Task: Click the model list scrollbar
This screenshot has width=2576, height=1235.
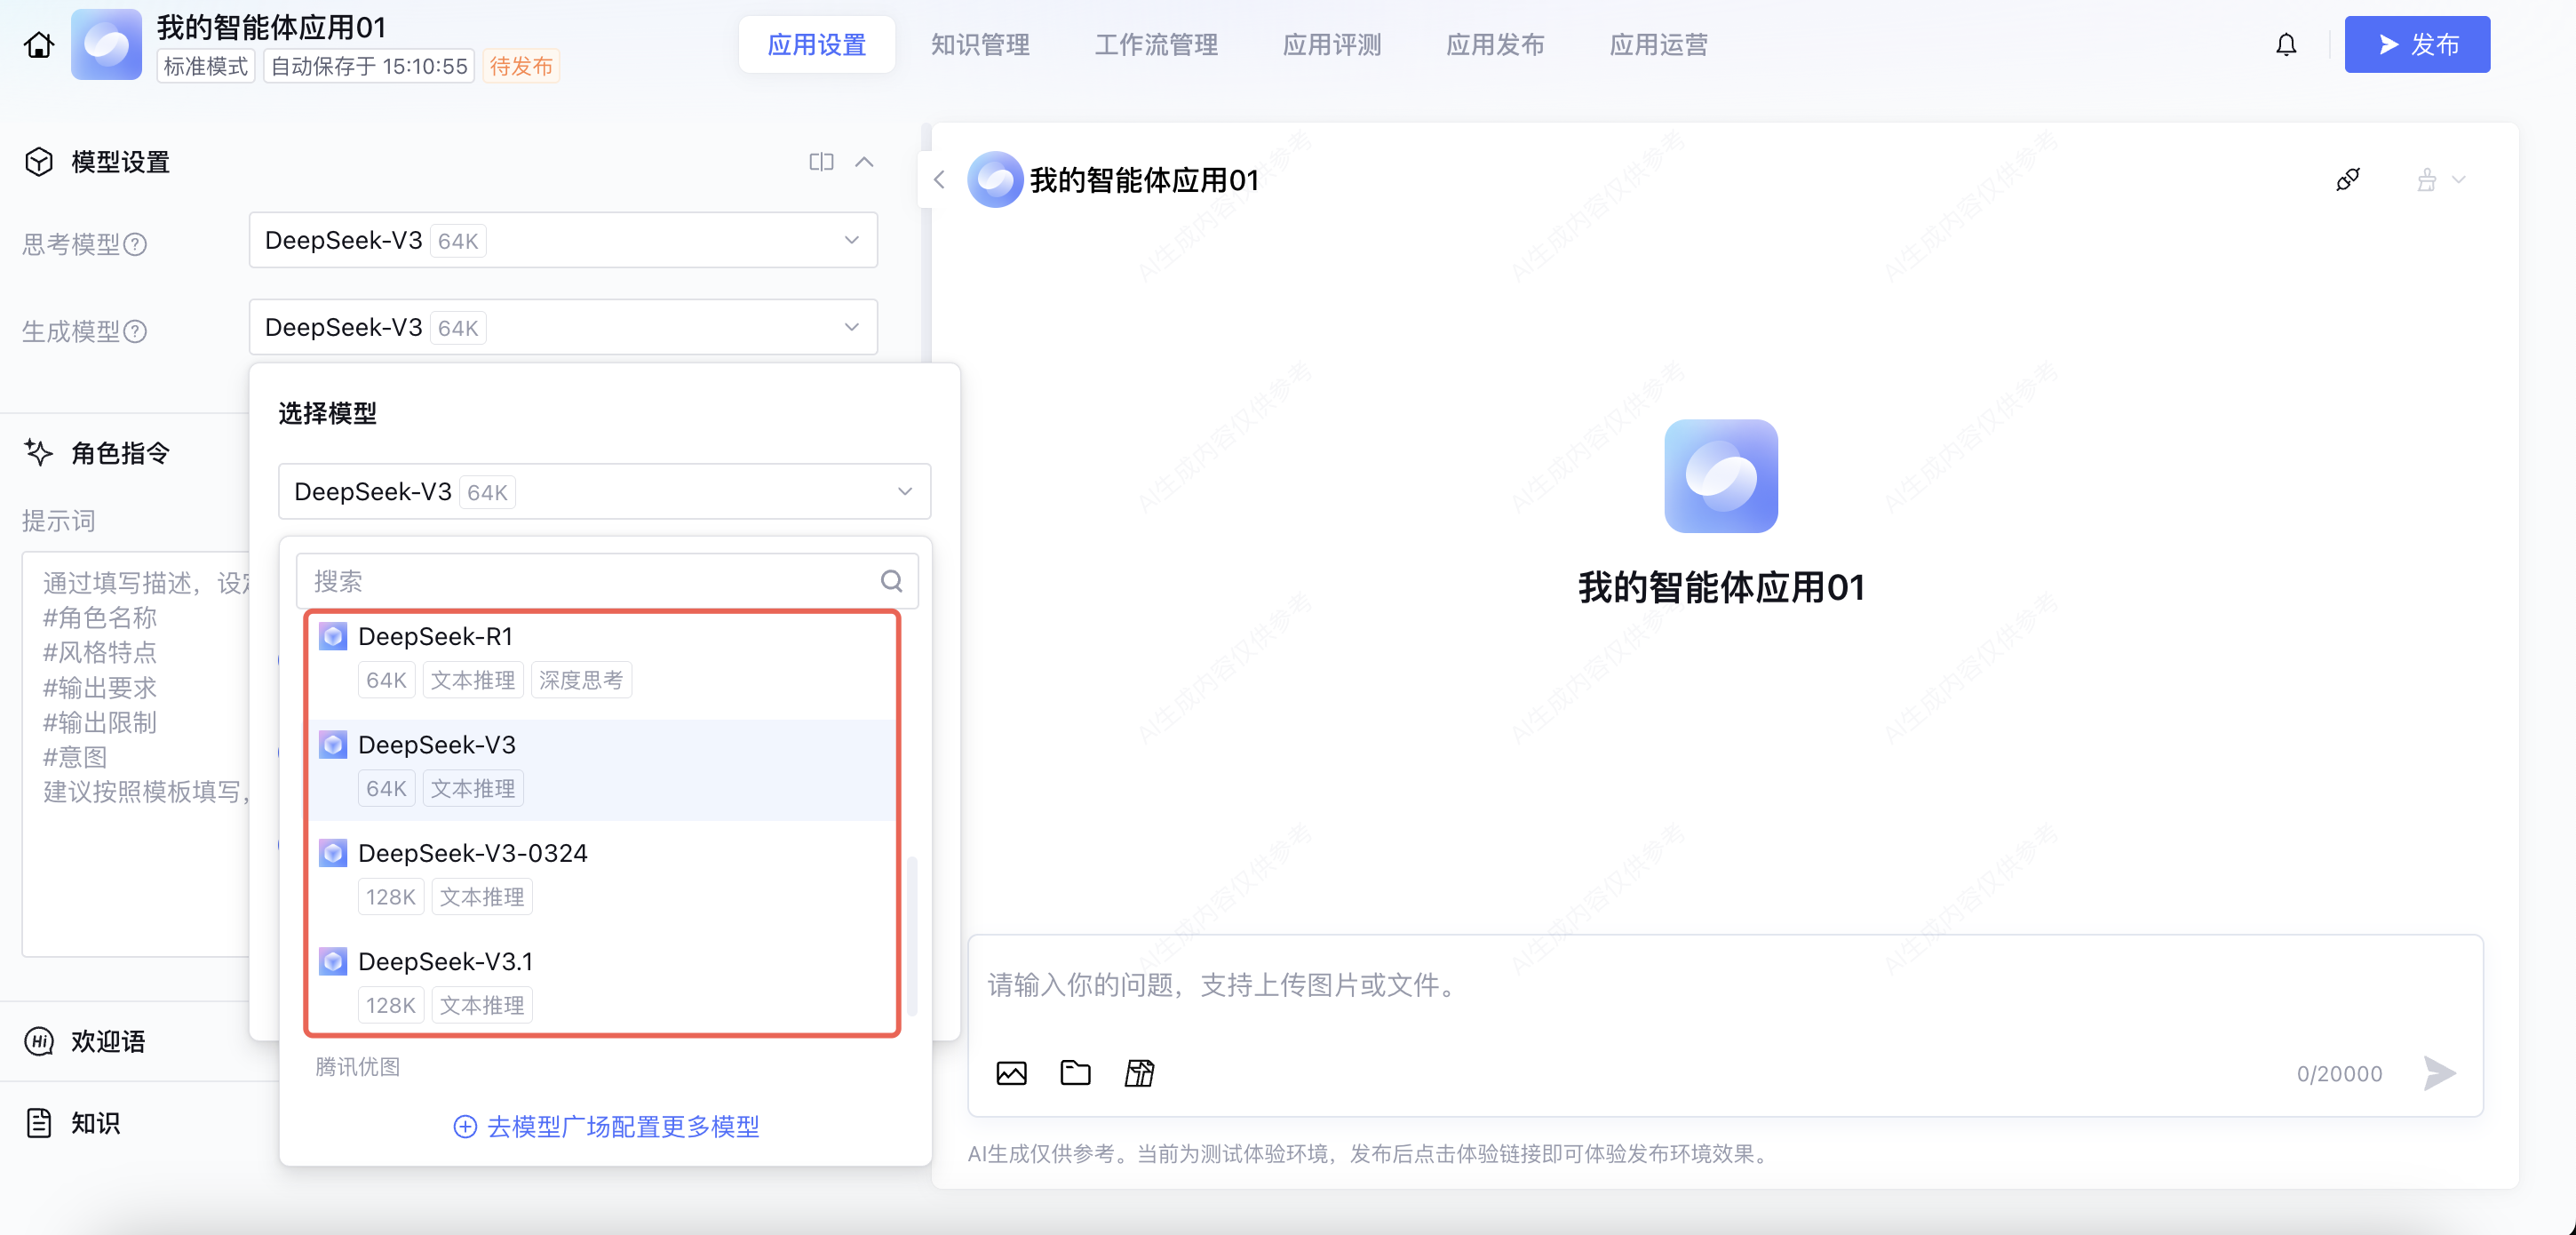Action: point(912,934)
